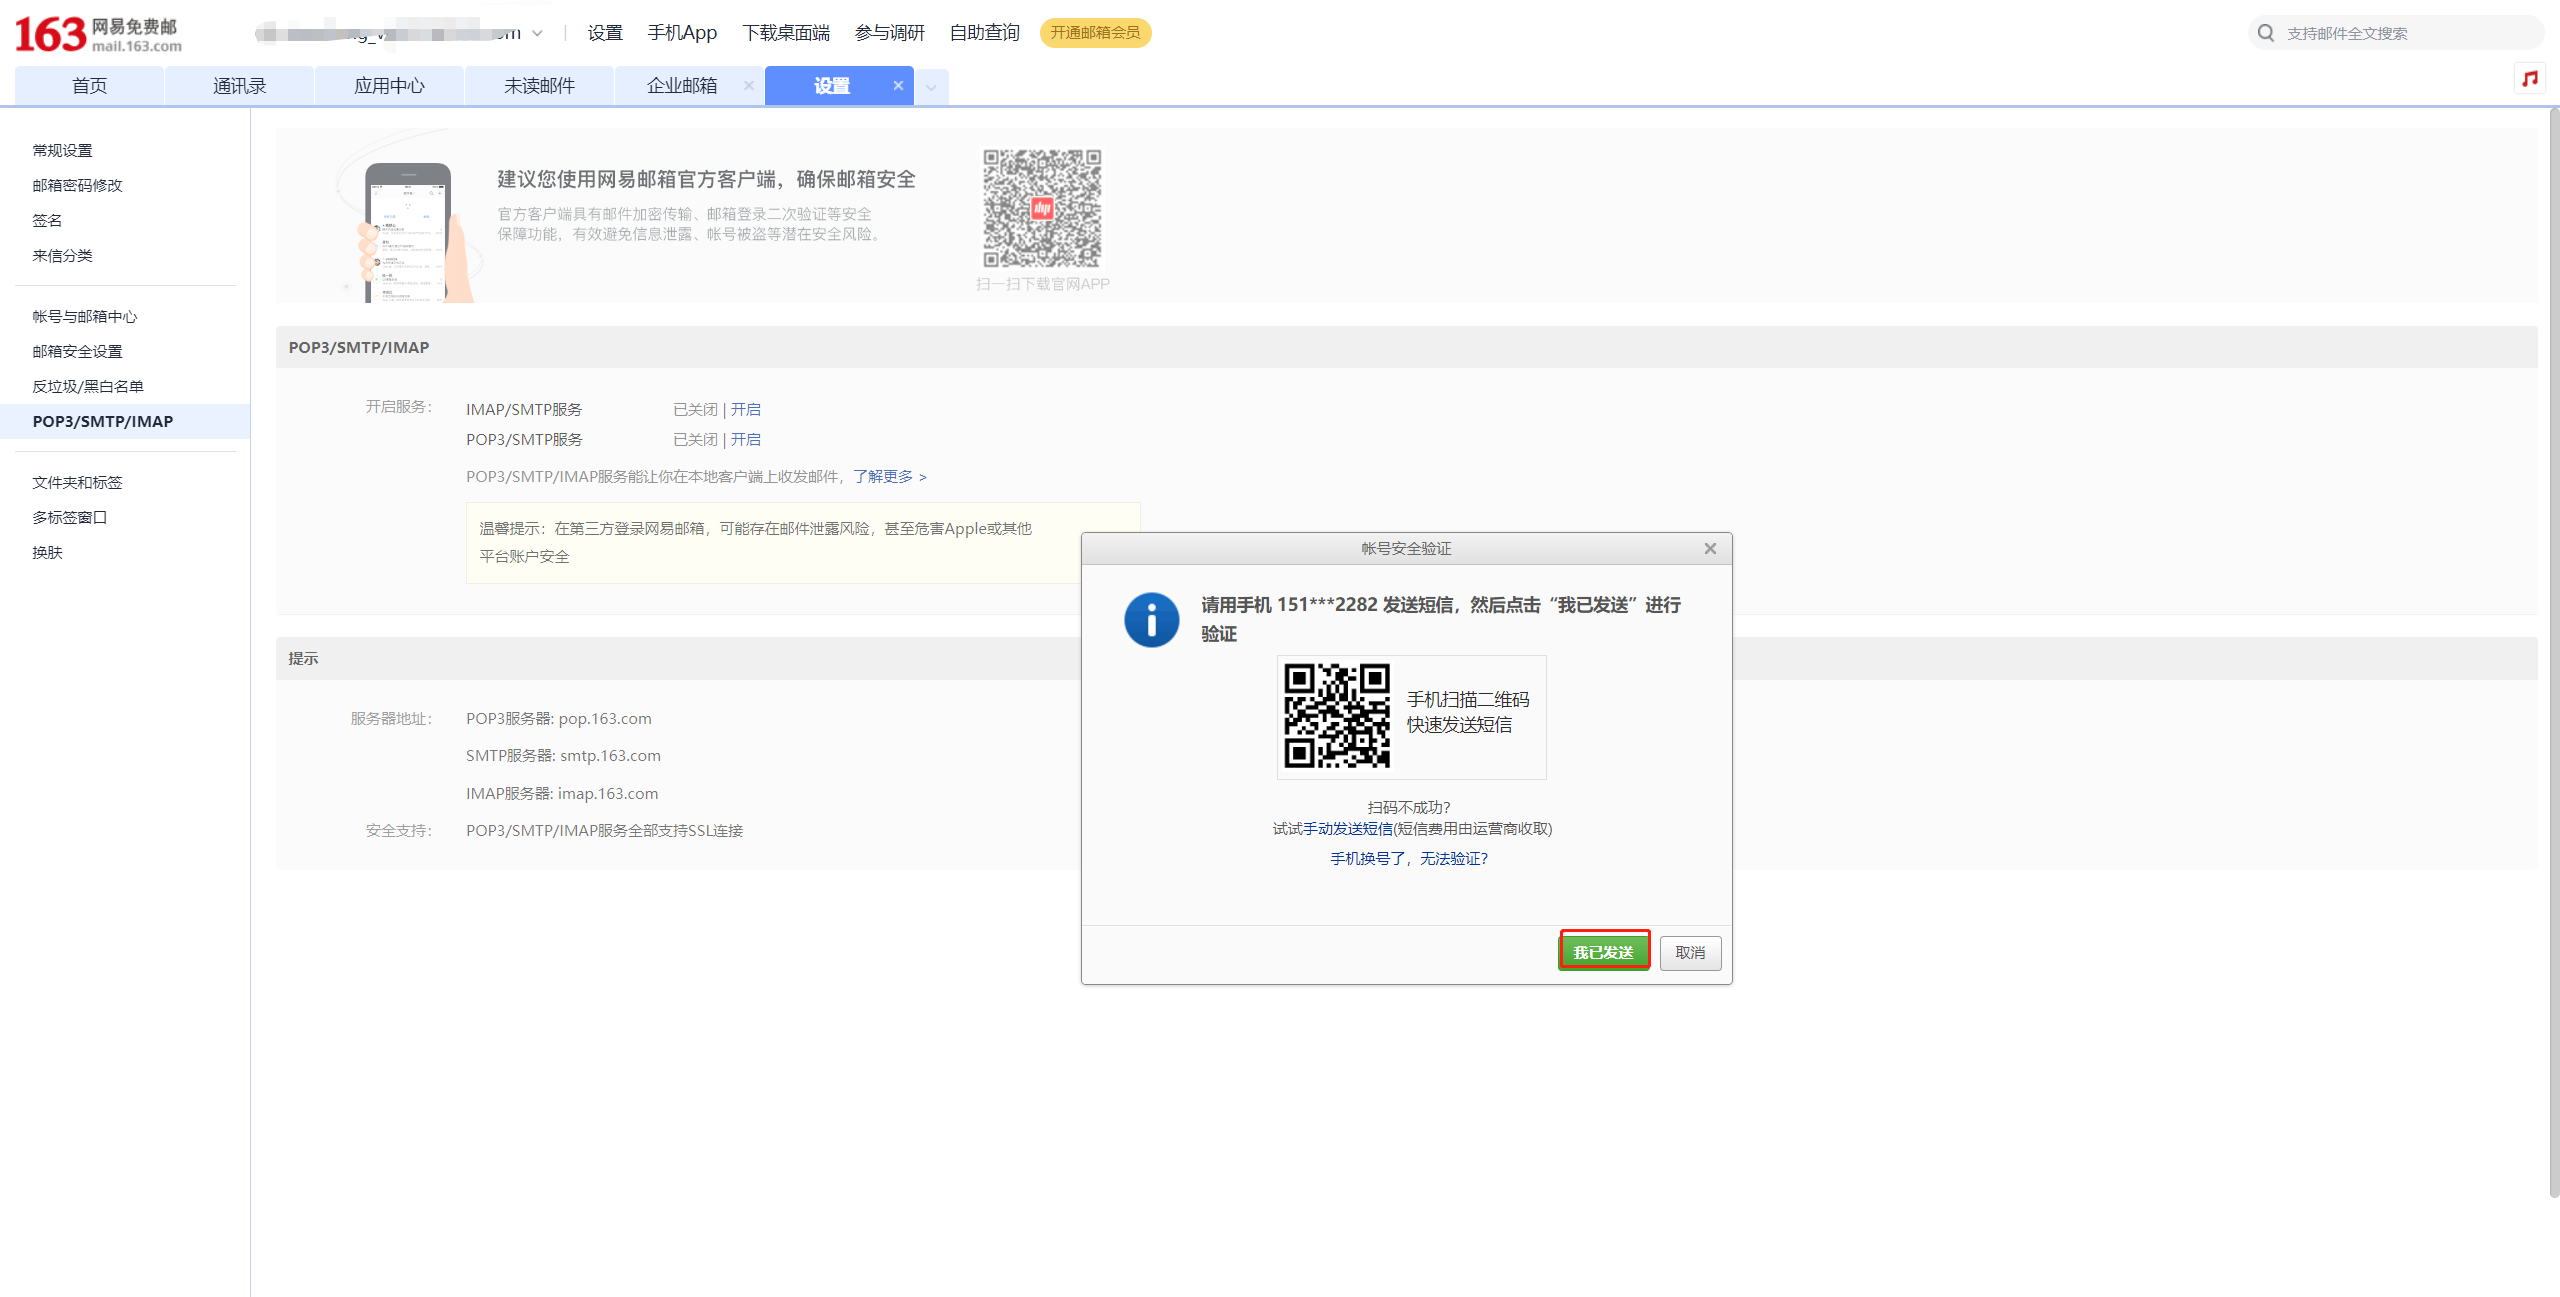Enable POP3/SMTP service via 开启
The image size is (2560, 1297).
(745, 439)
